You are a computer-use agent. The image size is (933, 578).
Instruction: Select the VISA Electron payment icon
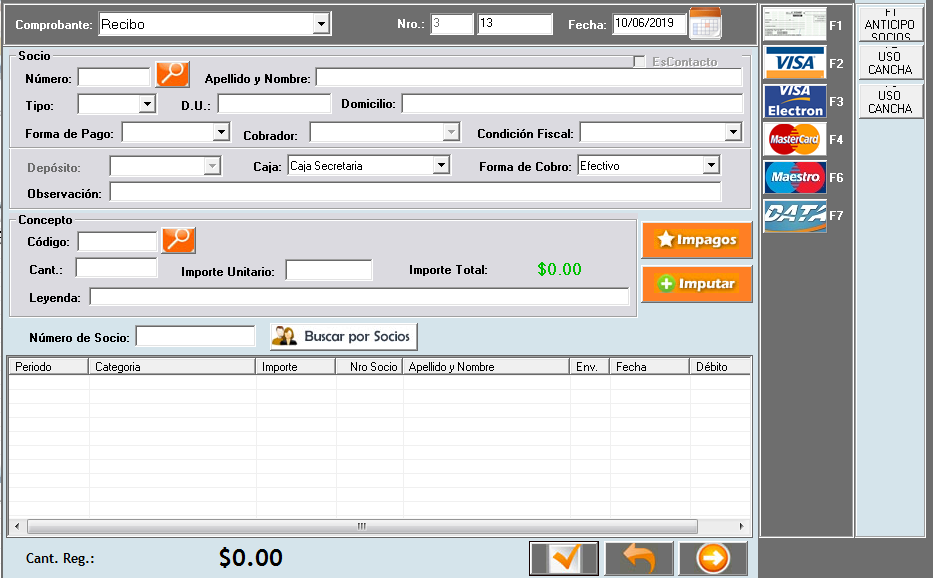[794, 101]
